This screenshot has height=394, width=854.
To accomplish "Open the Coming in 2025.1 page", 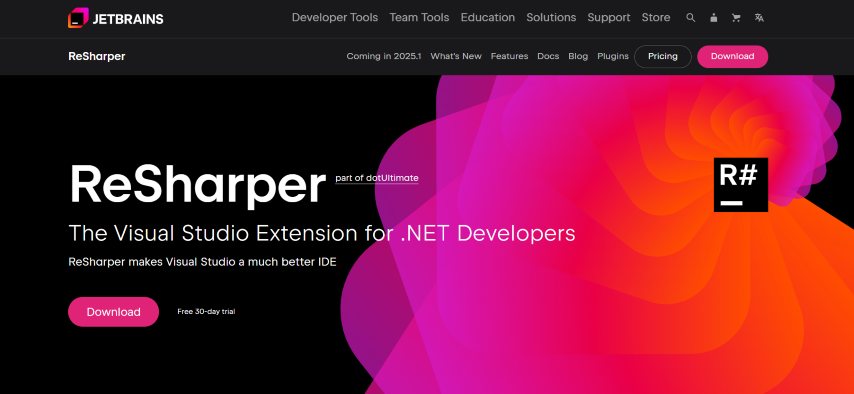I will click(x=384, y=56).
